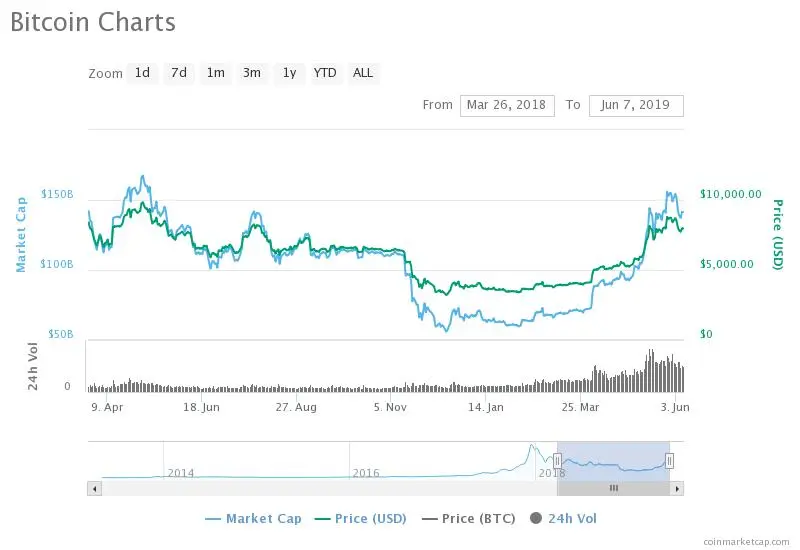Click the To date field
The image size is (800, 550).
[636, 105]
